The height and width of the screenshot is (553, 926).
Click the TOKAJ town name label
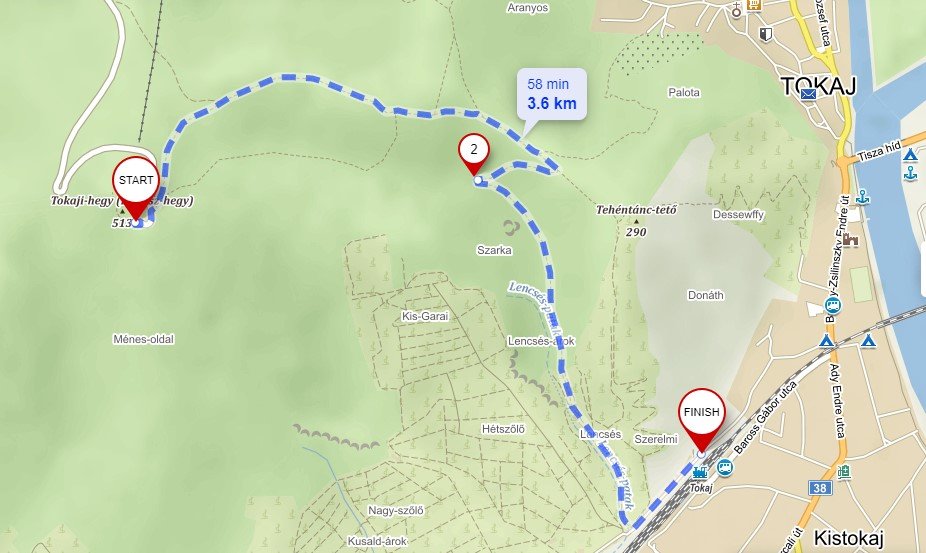click(819, 86)
